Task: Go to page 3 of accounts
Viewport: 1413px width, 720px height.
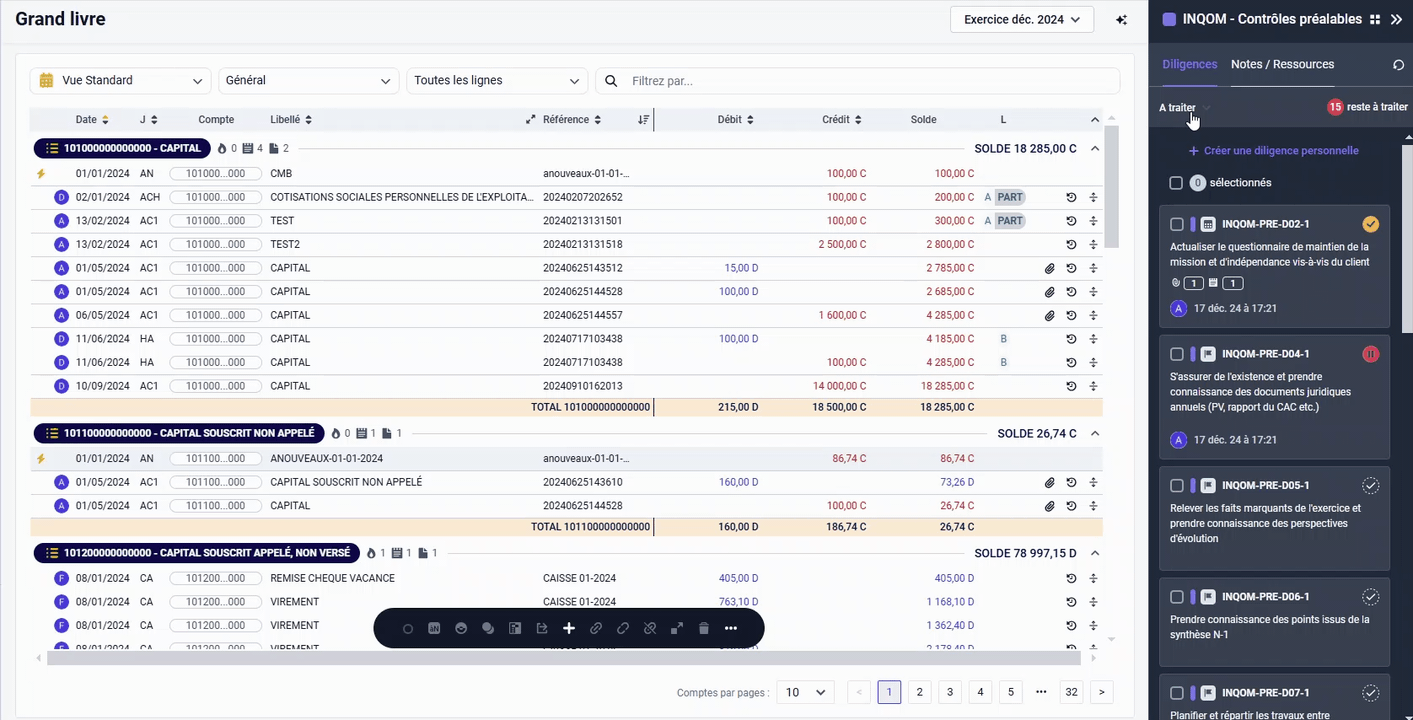Action: pos(950,692)
